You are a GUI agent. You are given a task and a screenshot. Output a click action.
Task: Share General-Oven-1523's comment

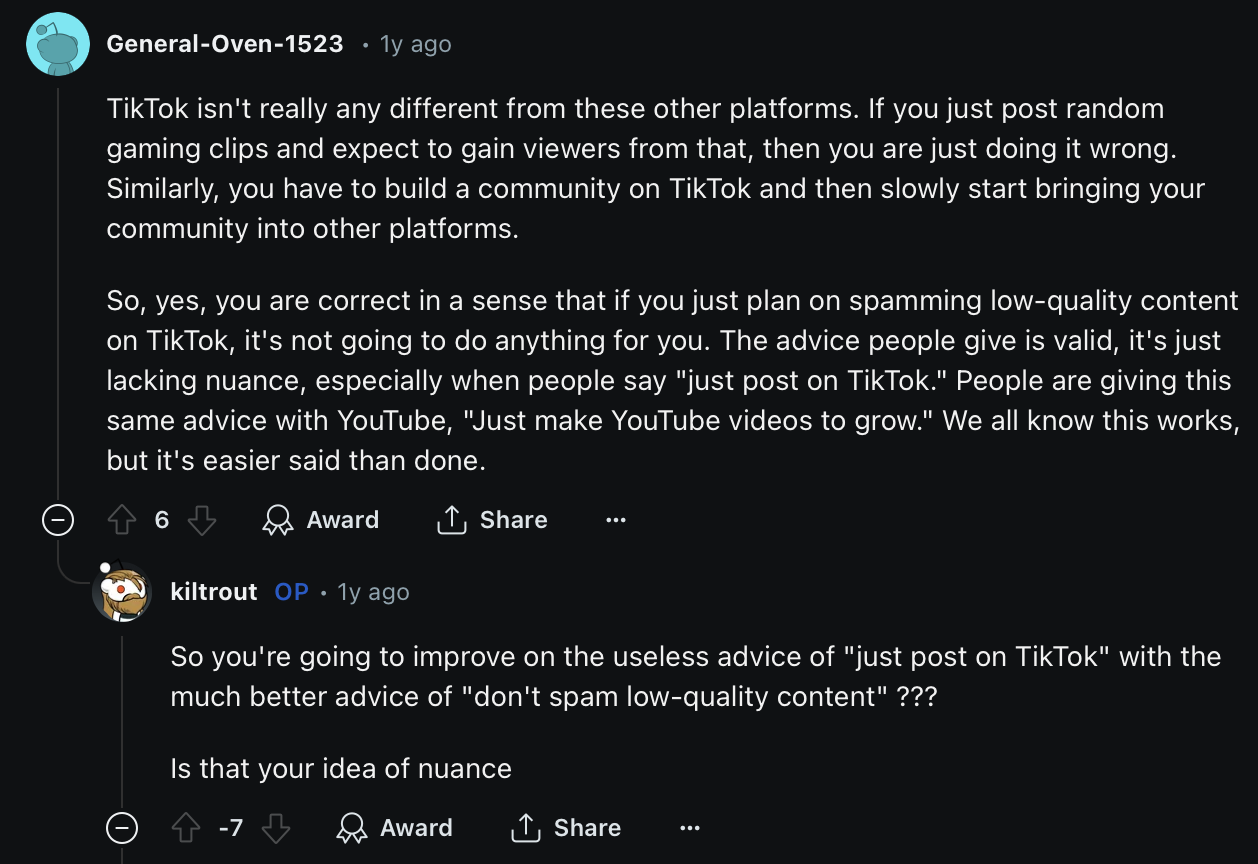pos(492,520)
